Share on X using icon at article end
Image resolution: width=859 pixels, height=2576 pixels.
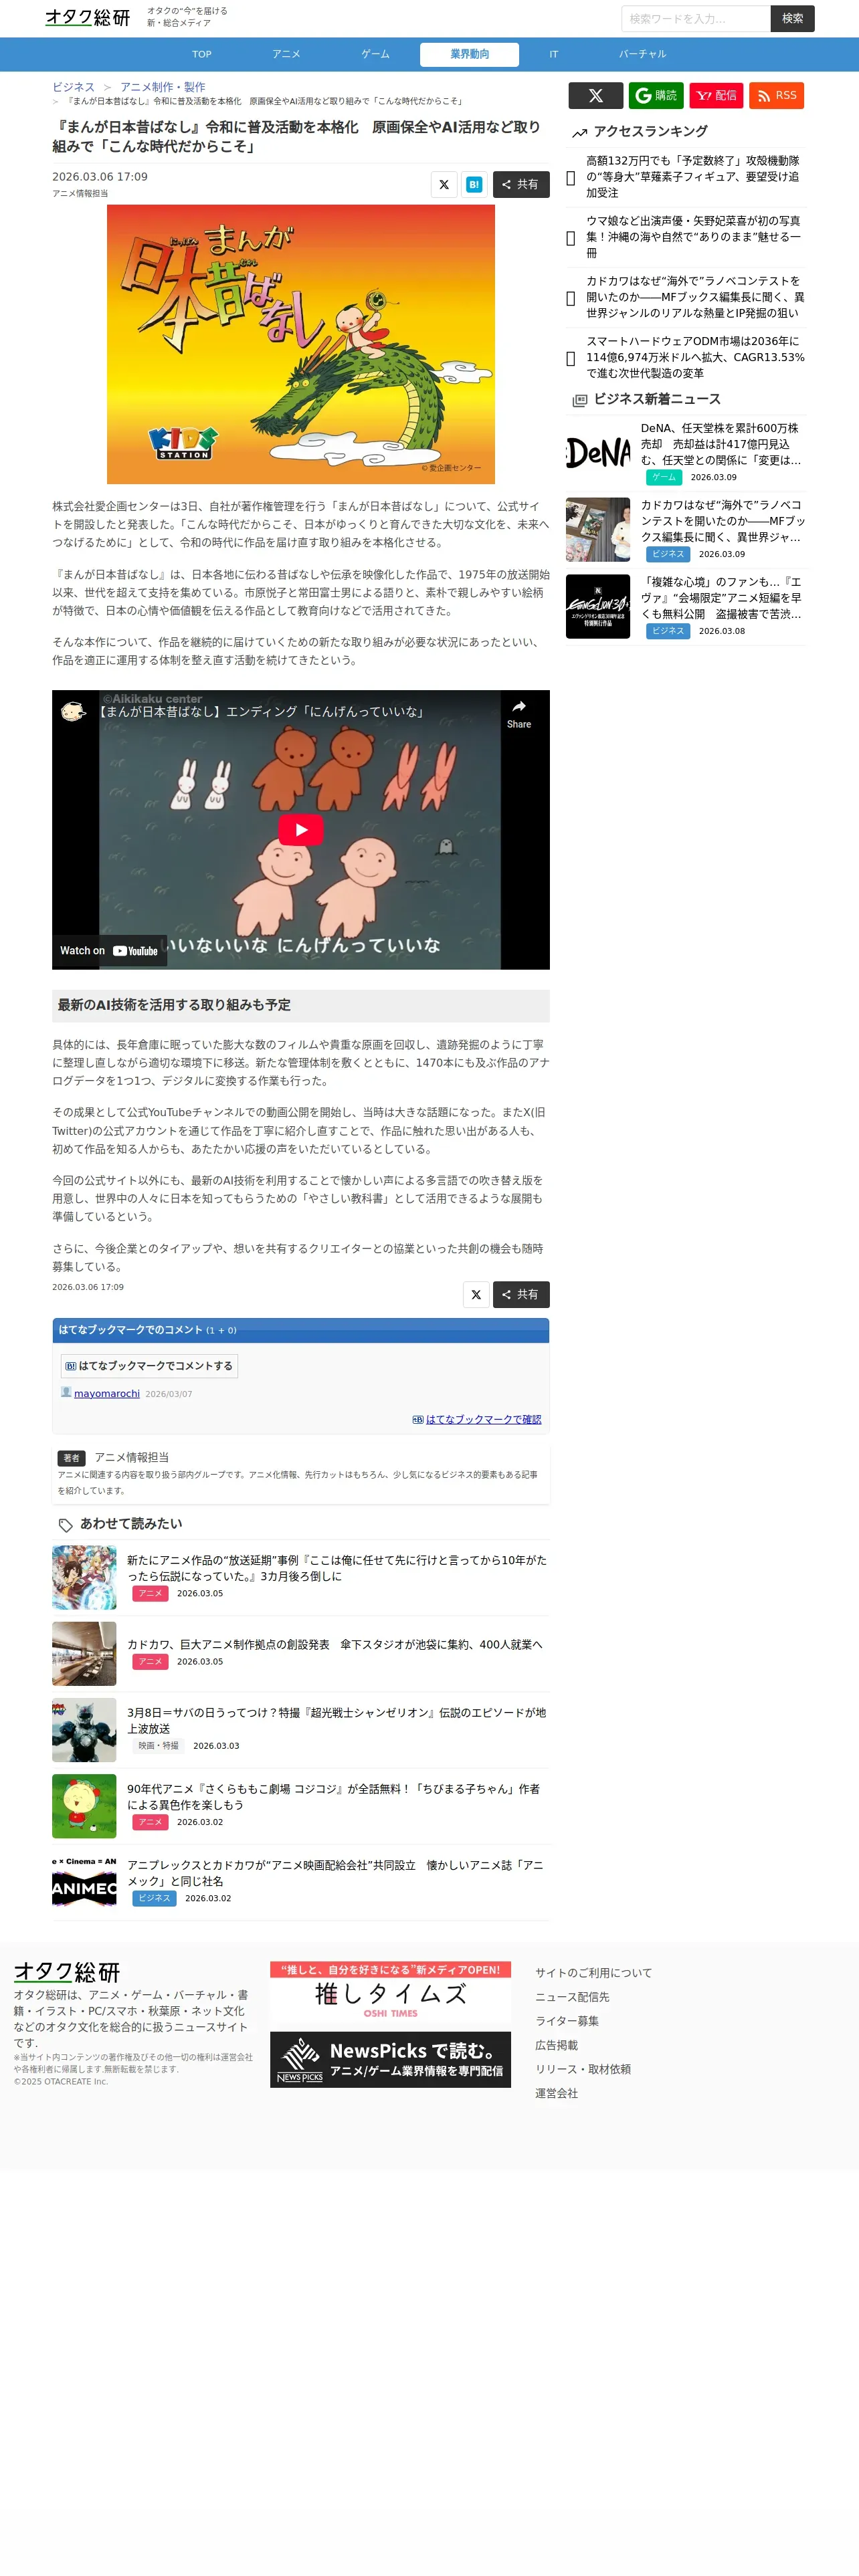[x=476, y=1294]
